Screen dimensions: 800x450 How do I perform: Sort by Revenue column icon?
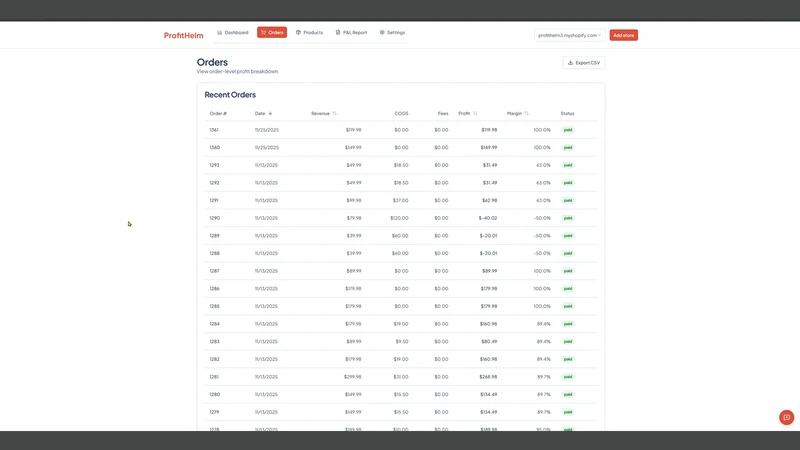(x=335, y=113)
